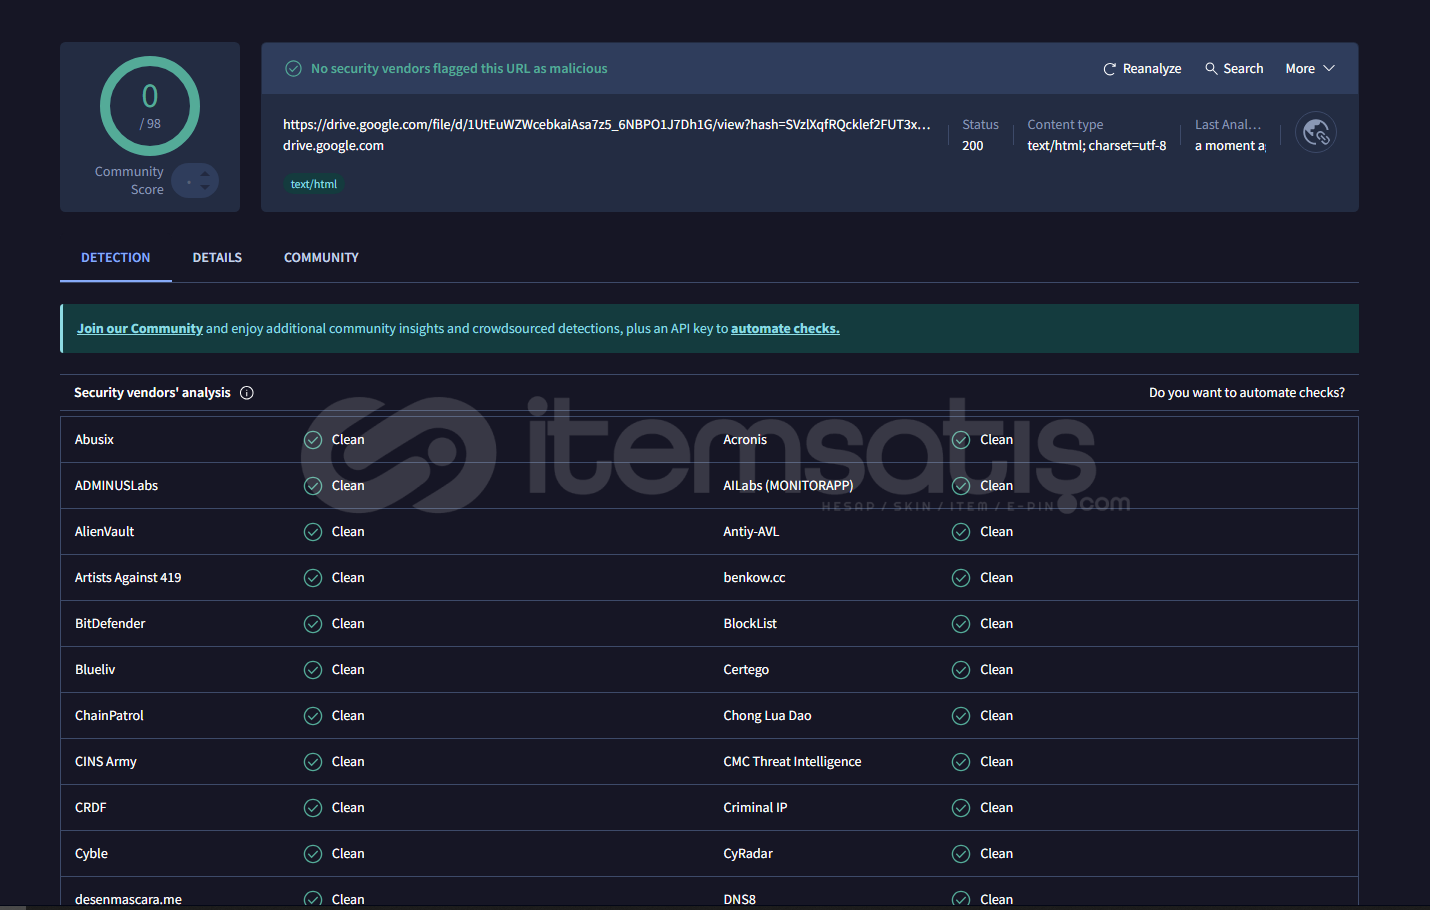The height and width of the screenshot is (910, 1430).
Task: Click the Clean check icon for Acronis
Action: click(x=961, y=440)
